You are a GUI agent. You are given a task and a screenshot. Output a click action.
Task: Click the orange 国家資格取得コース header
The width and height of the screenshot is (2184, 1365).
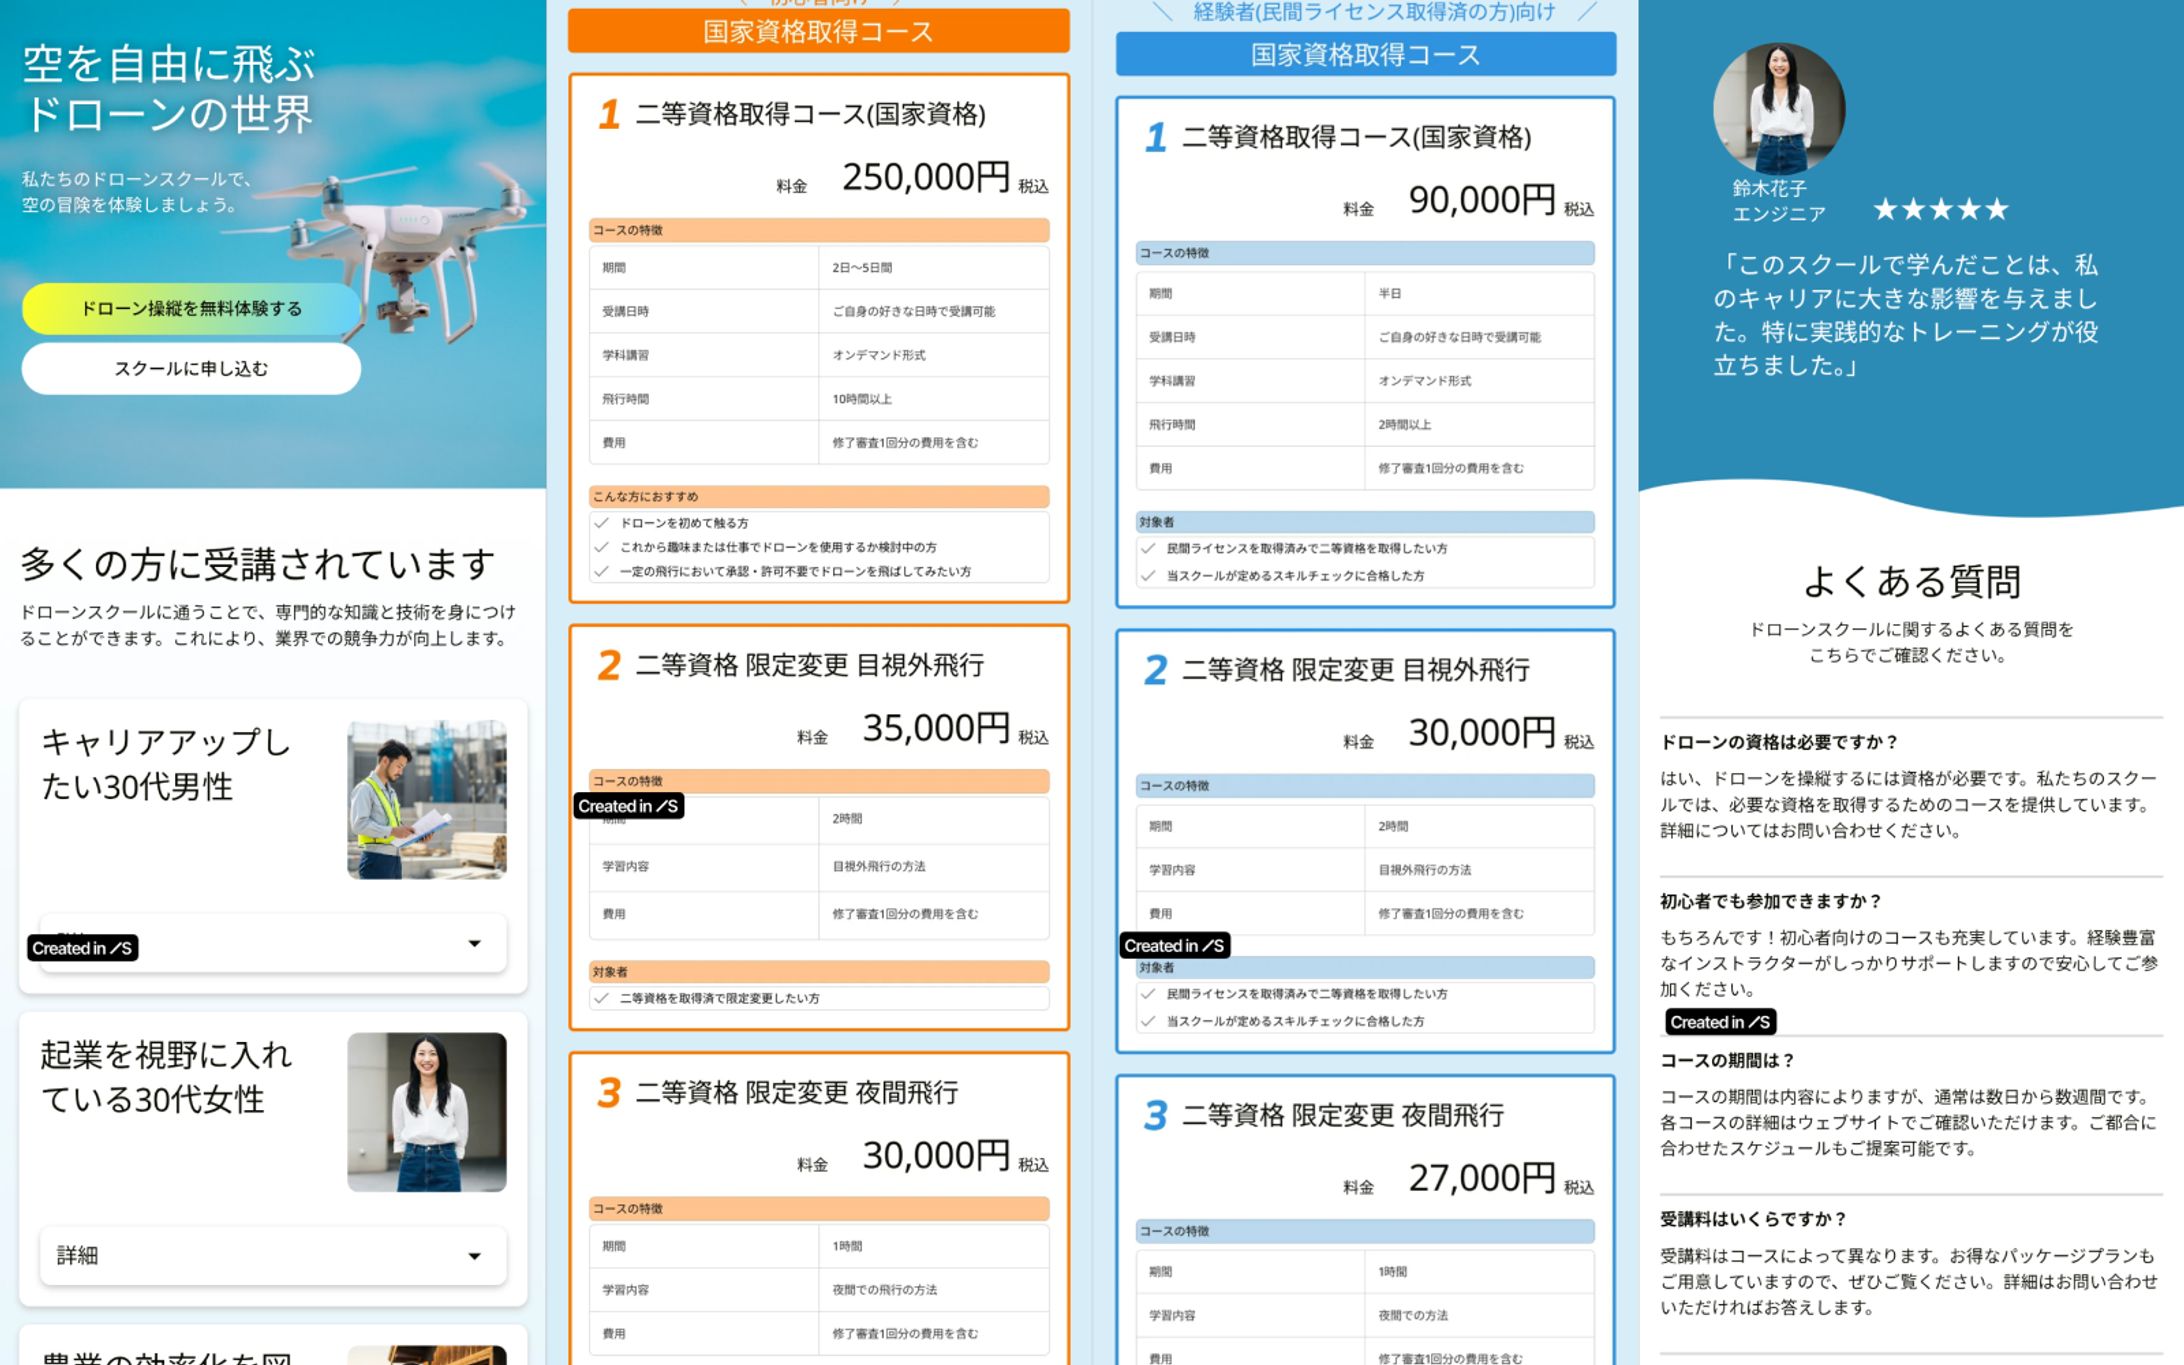[x=819, y=31]
